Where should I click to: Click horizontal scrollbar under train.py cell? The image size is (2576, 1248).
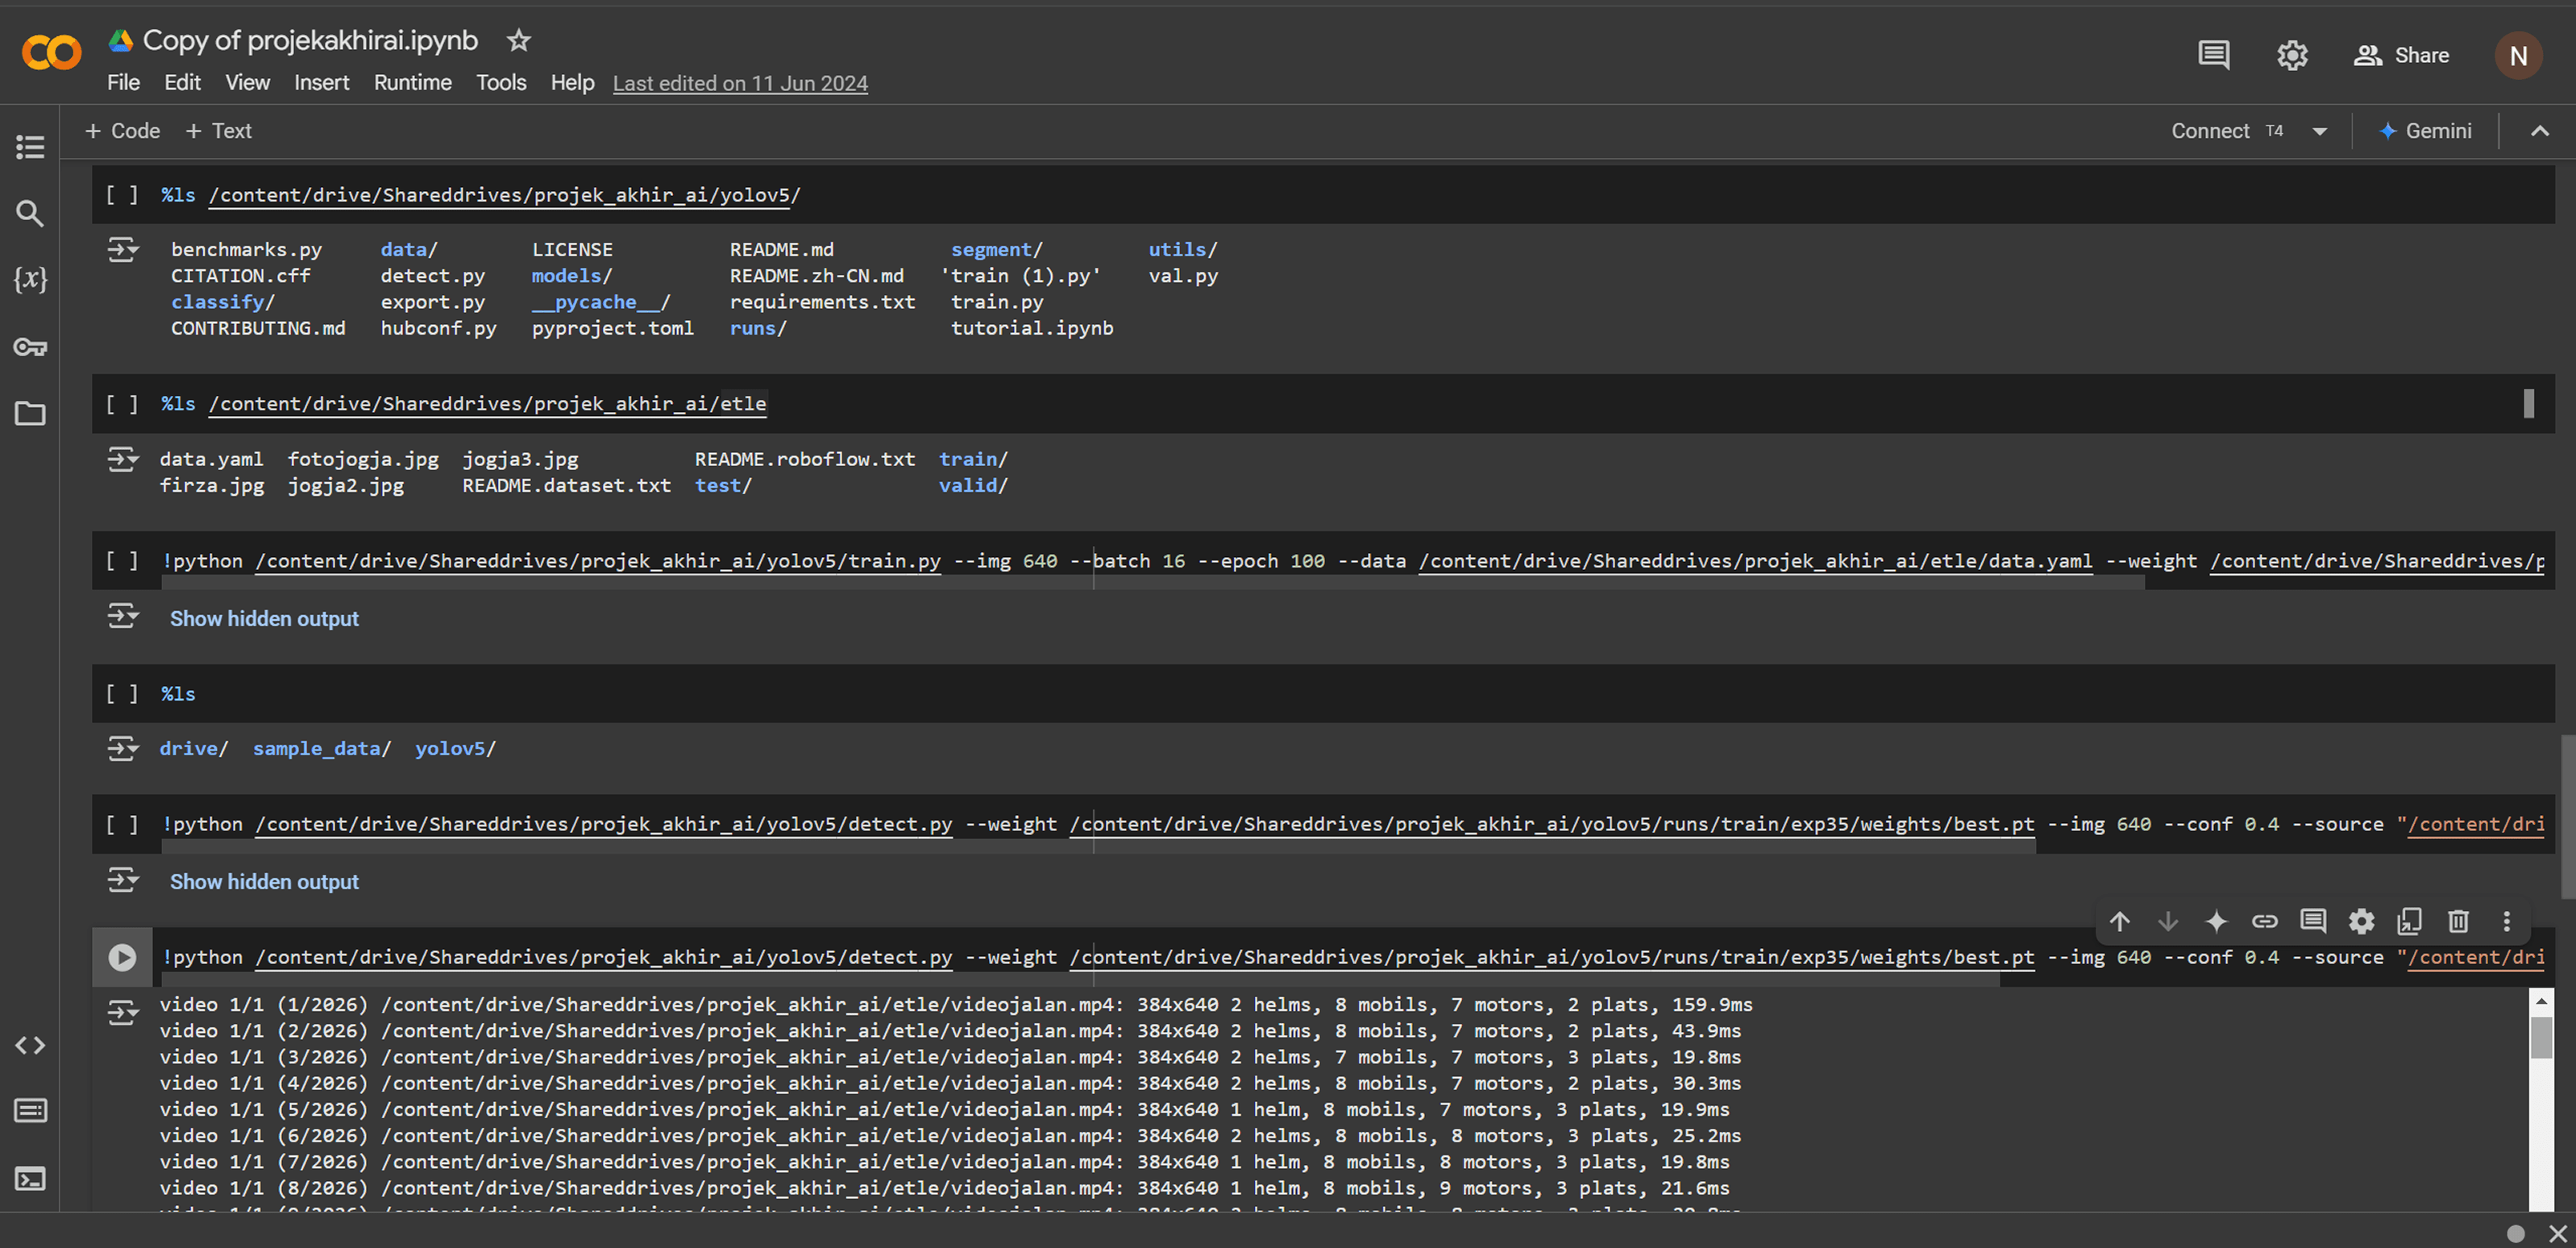click(1153, 584)
